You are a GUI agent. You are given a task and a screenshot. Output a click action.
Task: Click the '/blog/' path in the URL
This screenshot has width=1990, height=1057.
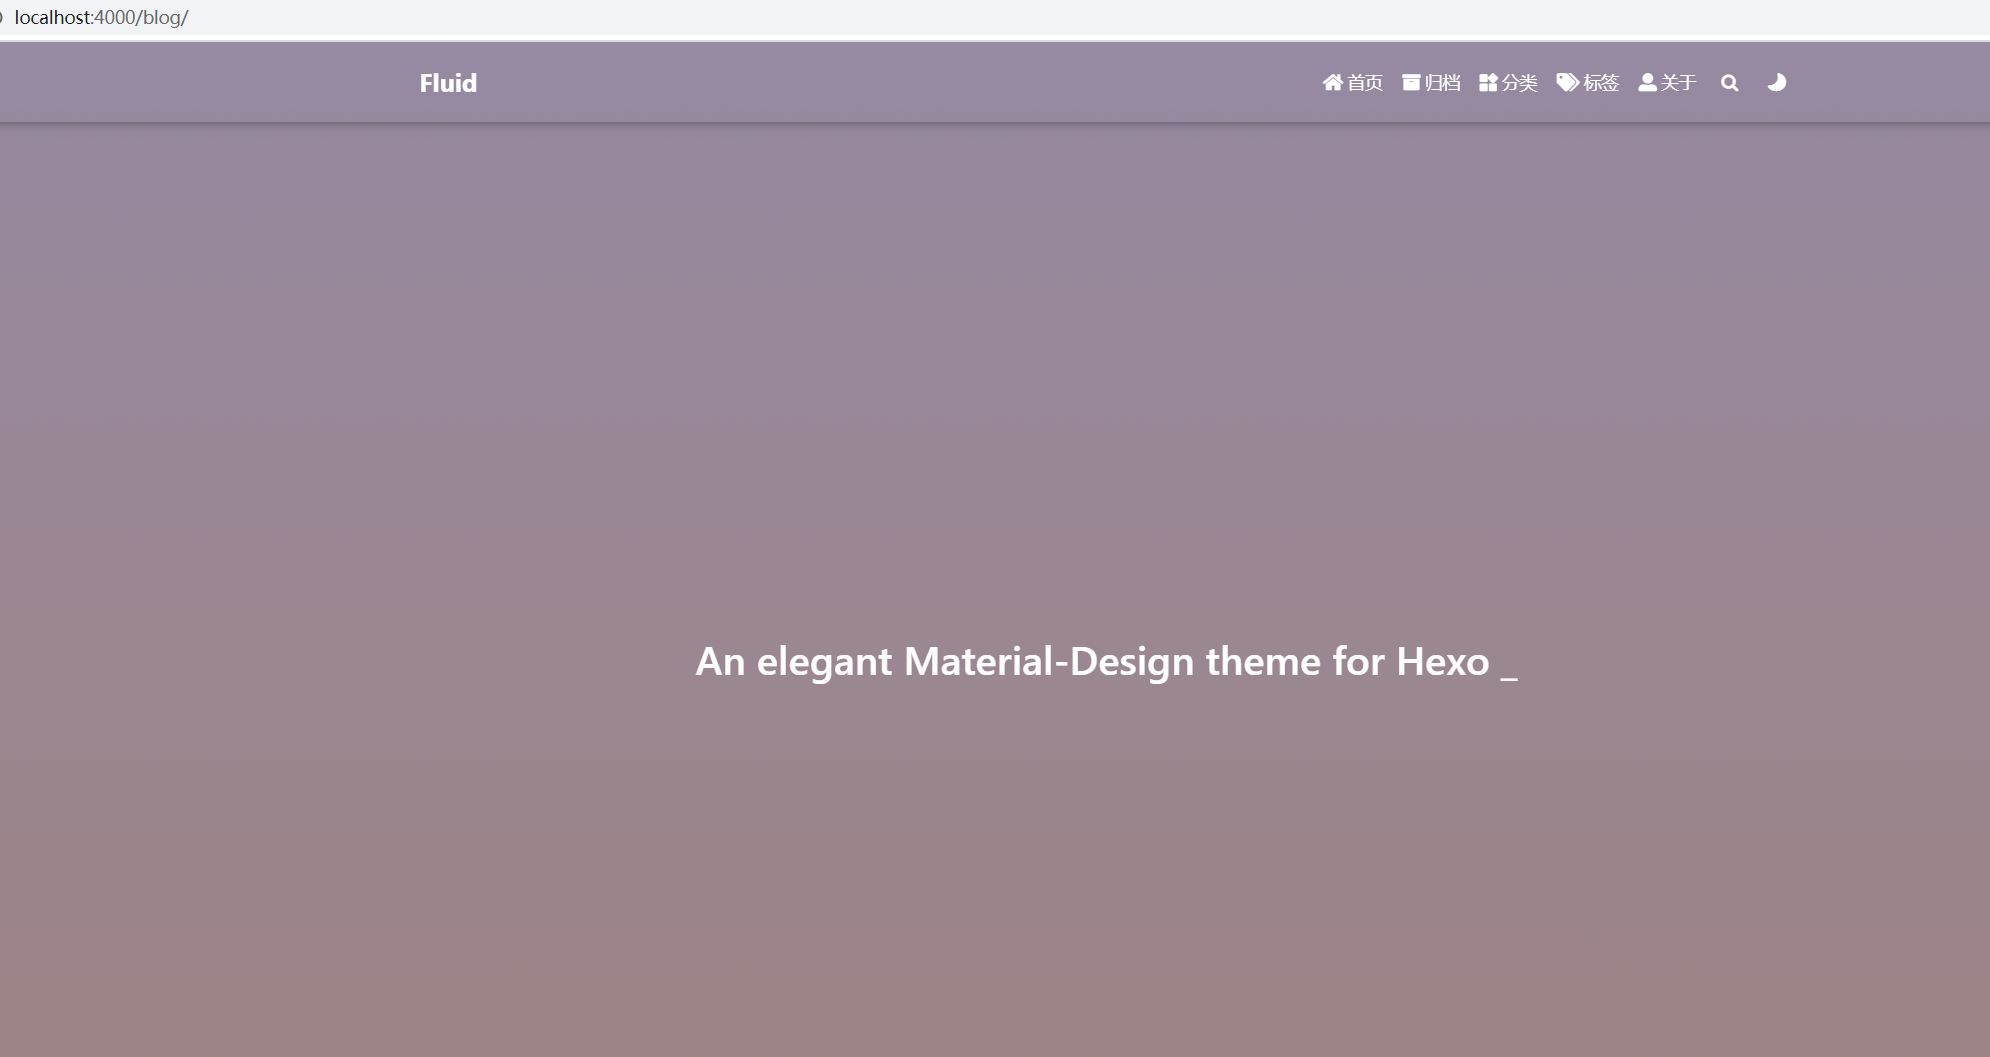point(162,18)
